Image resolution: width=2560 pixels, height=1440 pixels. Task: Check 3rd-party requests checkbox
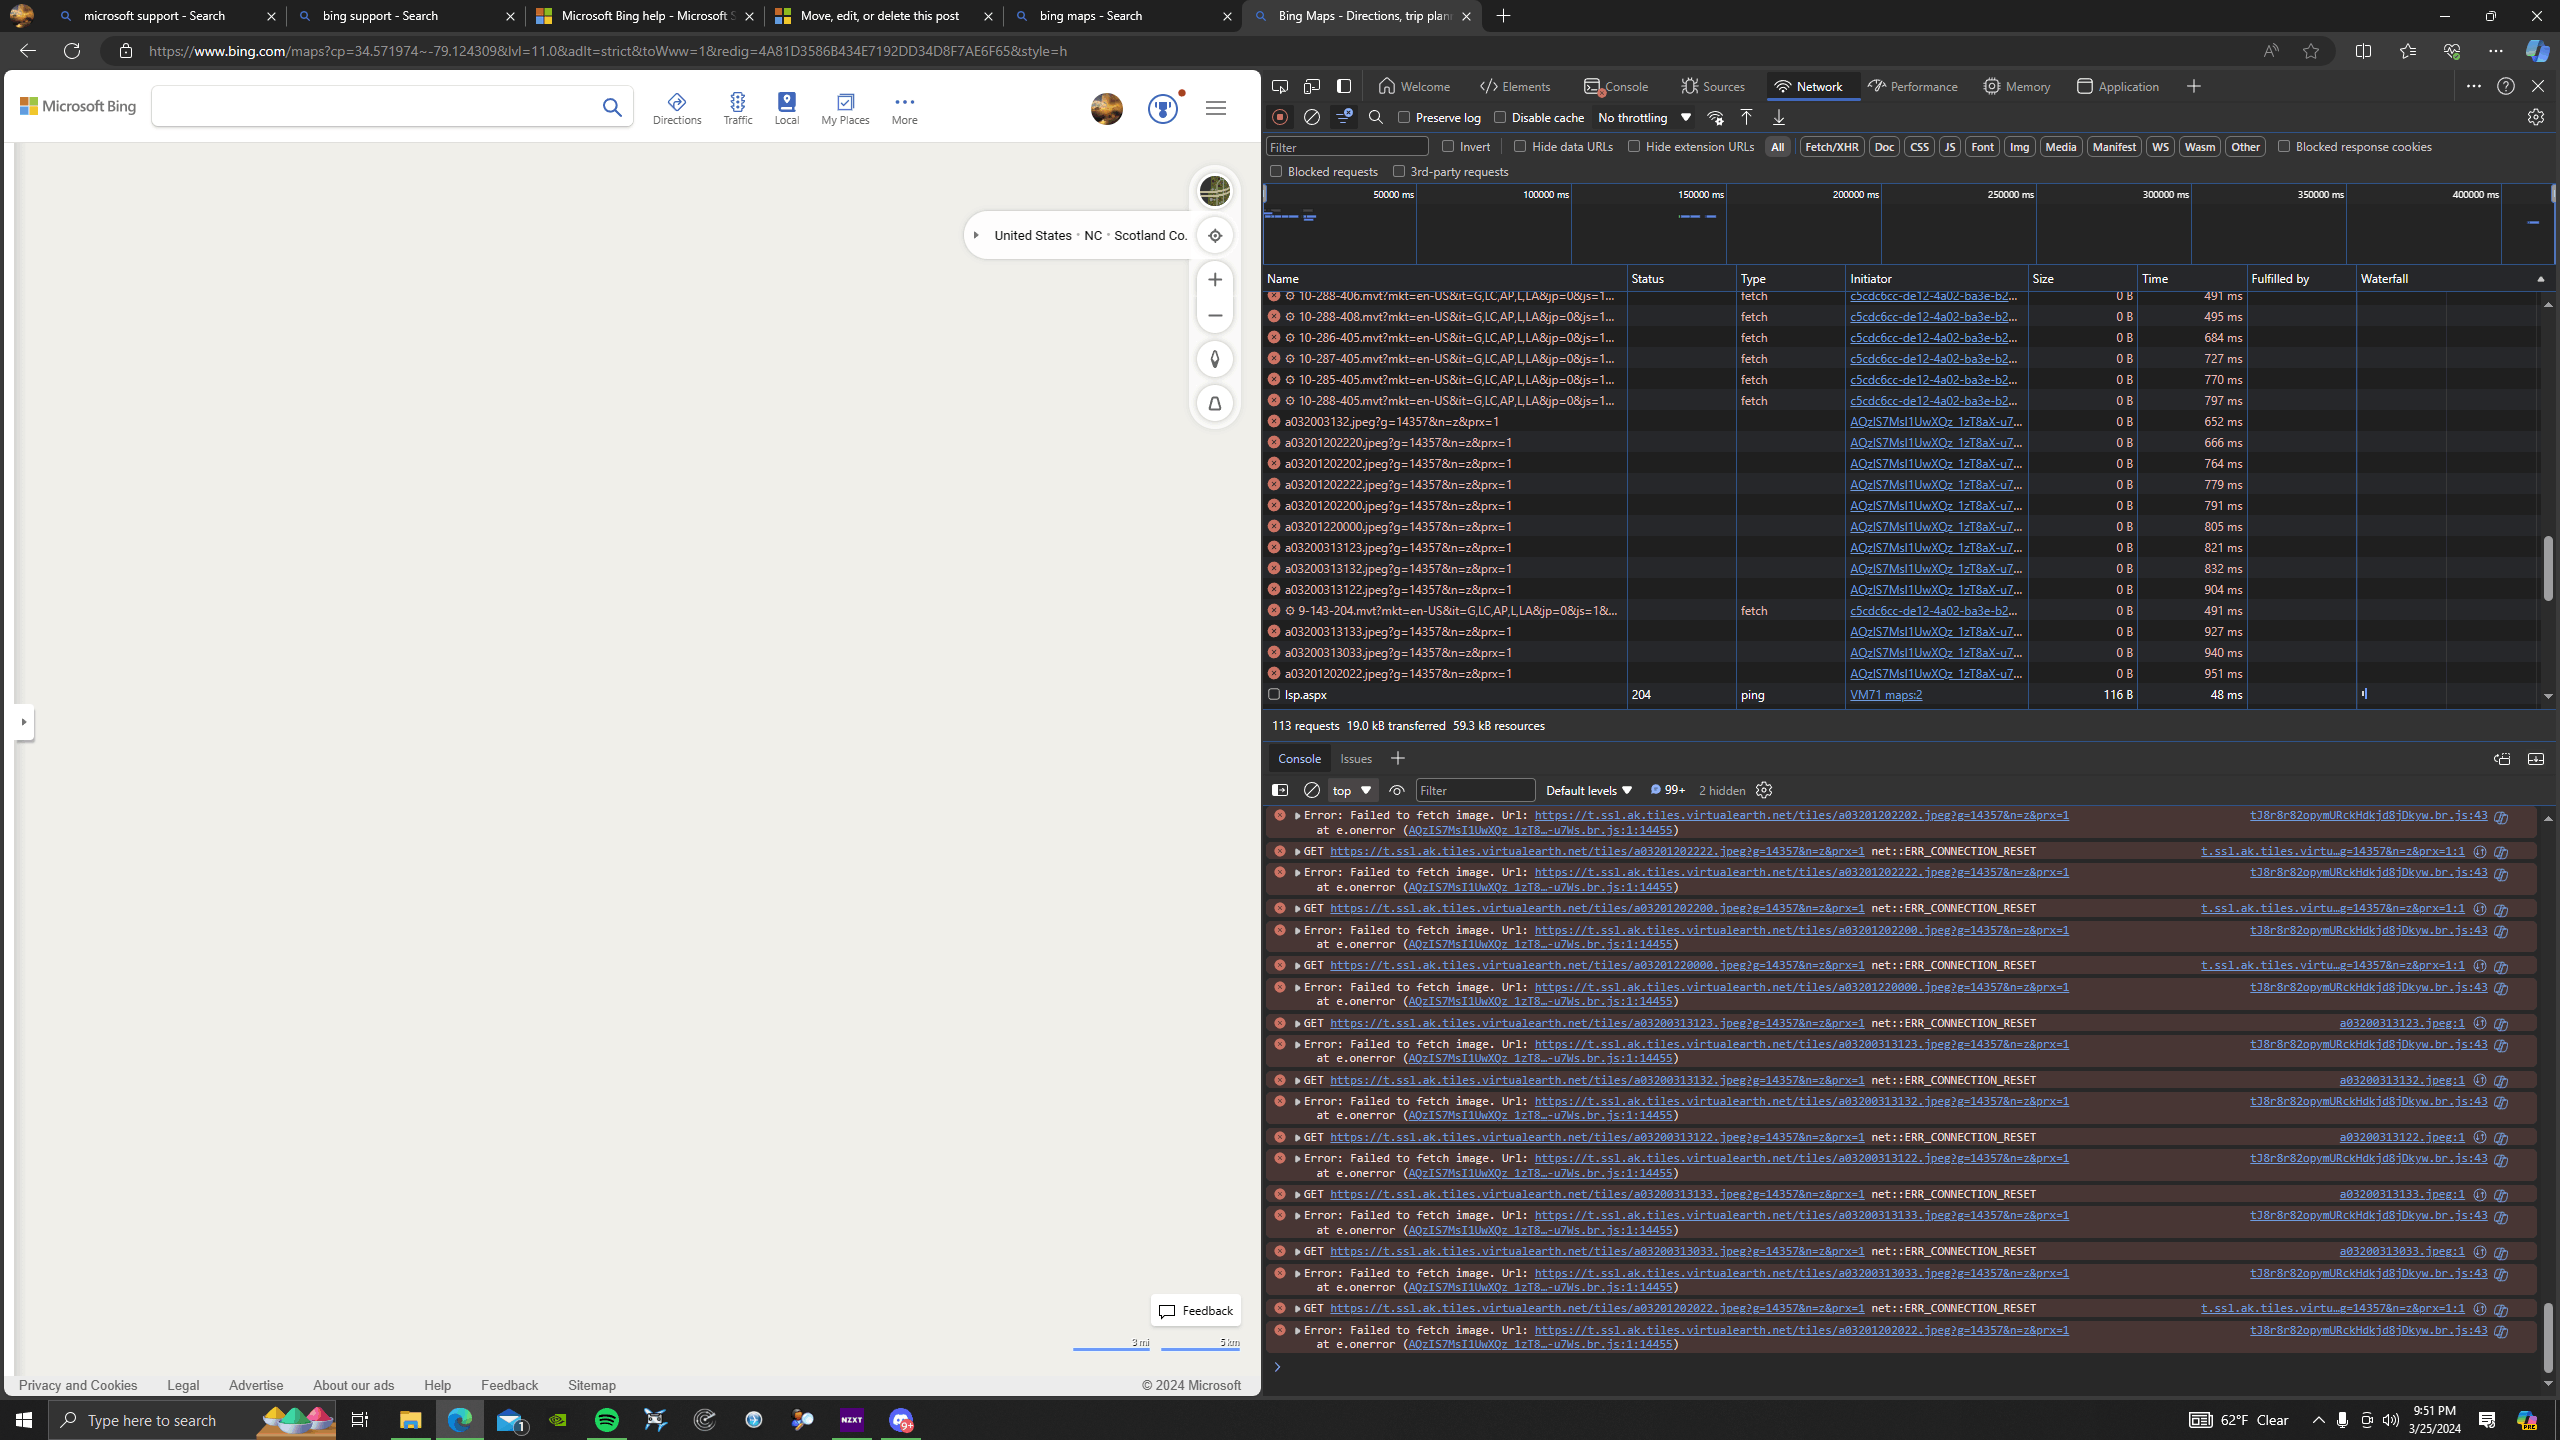[x=1399, y=171]
